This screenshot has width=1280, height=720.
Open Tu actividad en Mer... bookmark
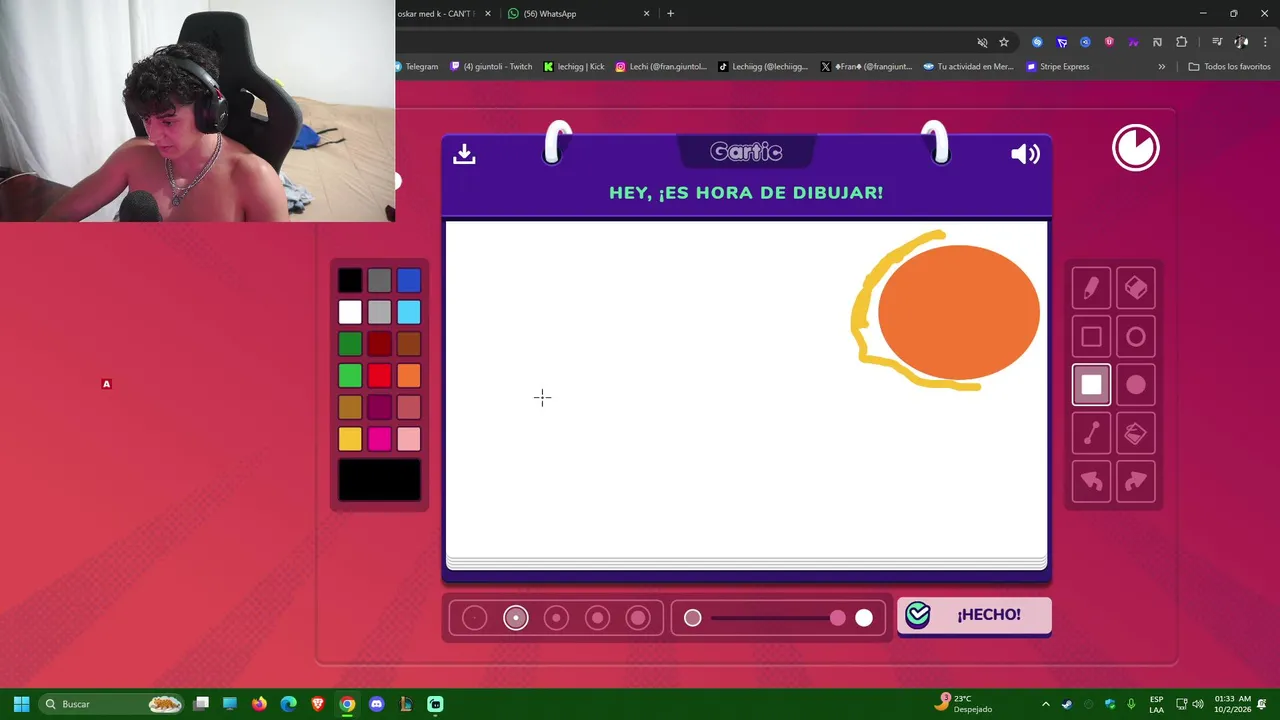point(968,67)
